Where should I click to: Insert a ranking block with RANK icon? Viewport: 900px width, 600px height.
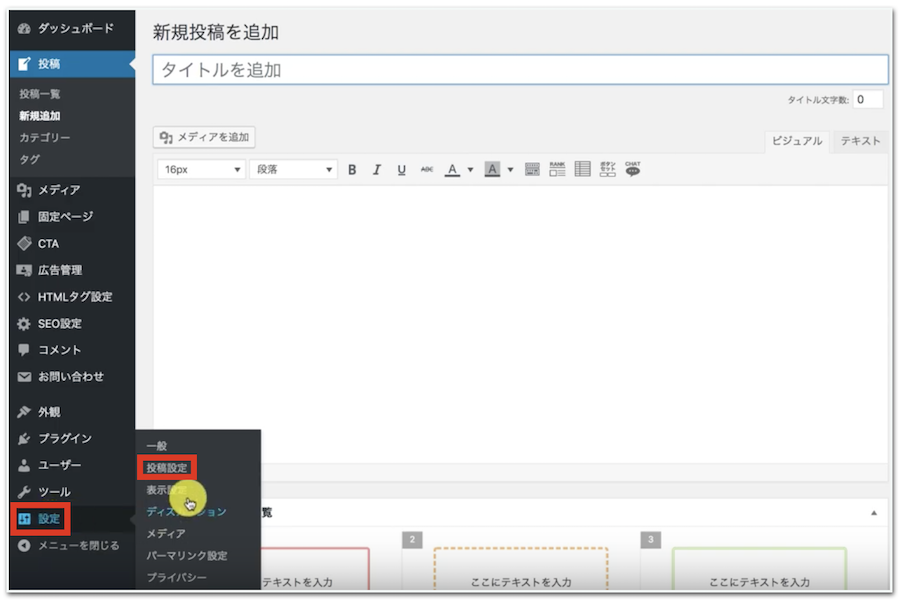click(x=557, y=169)
